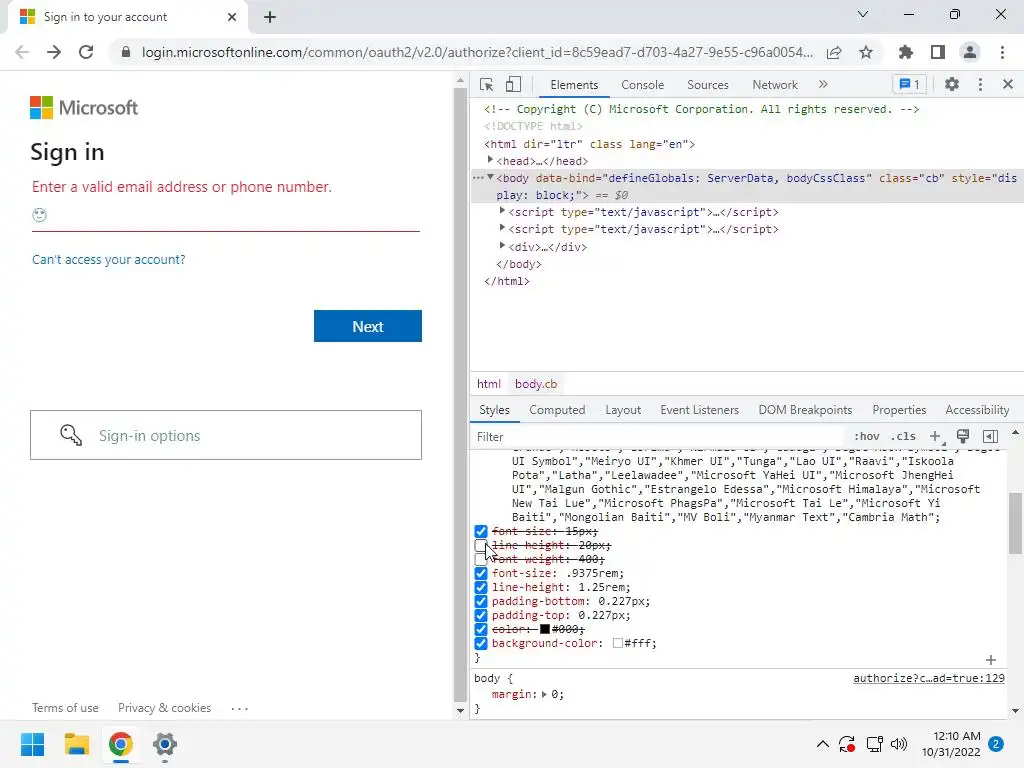Image resolution: width=1024 pixels, height=768 pixels.
Task: Click the Next button
Action: coord(368,326)
